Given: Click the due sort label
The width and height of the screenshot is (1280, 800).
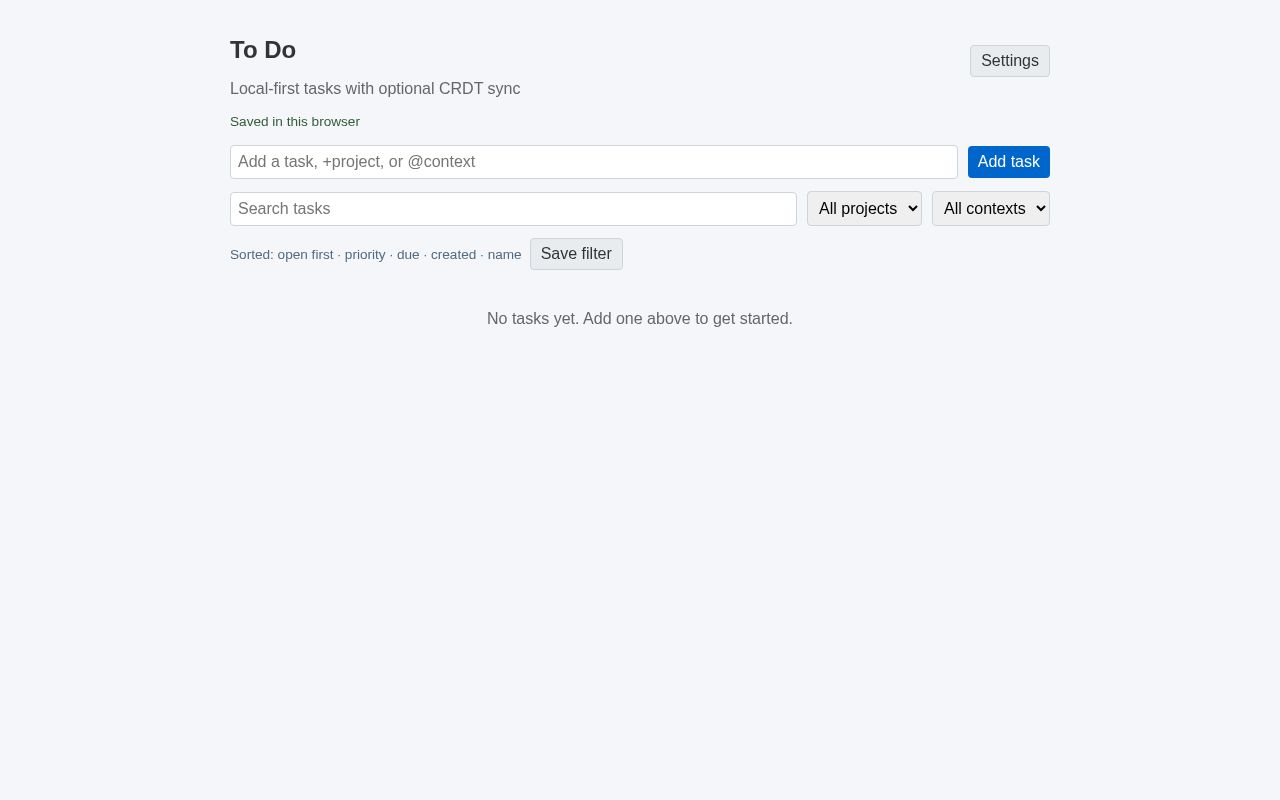Looking at the screenshot, I should (x=408, y=255).
